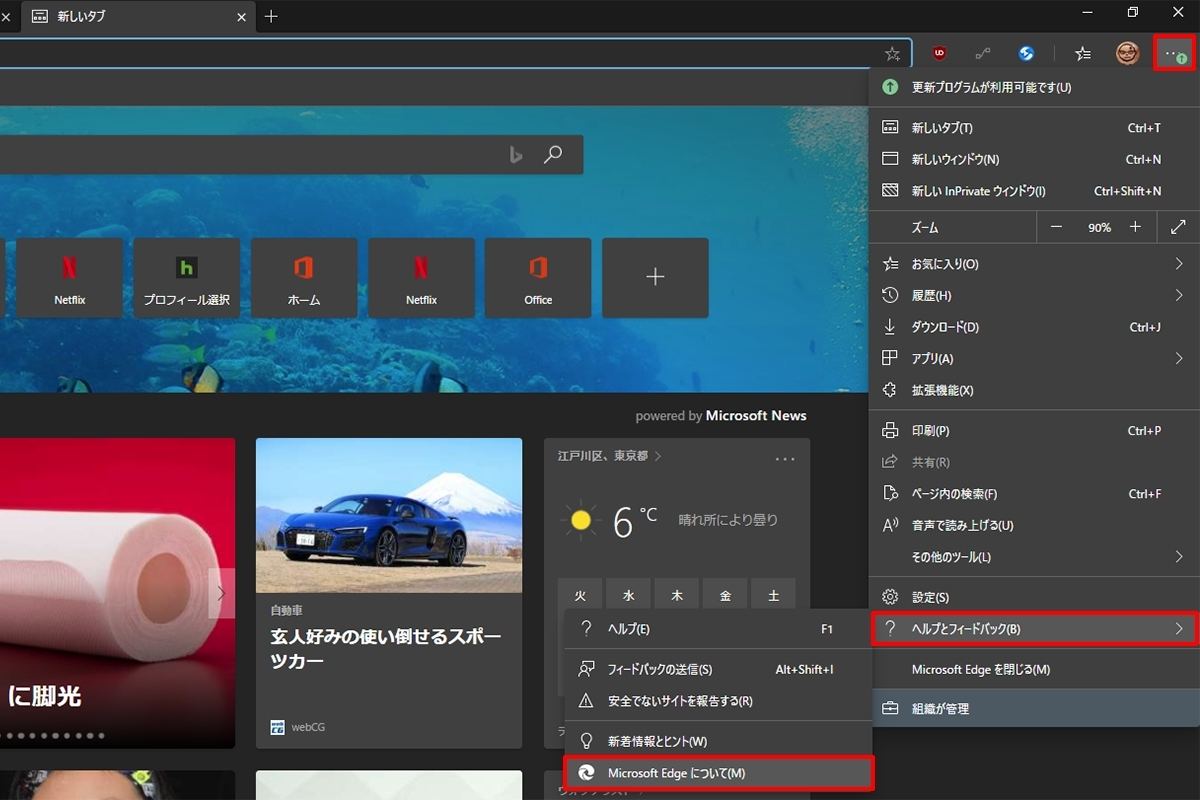Open weather card three-dot options
The width and height of the screenshot is (1200, 800).
[785, 458]
